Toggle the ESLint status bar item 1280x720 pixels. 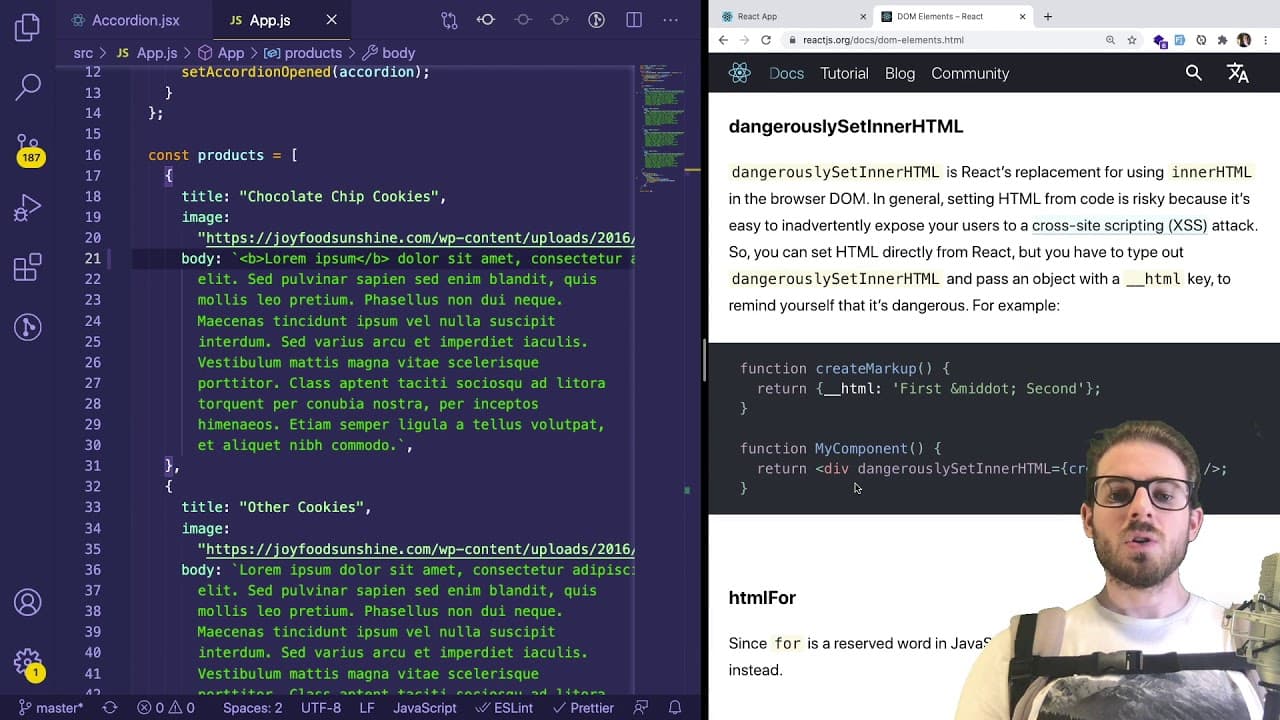506,707
